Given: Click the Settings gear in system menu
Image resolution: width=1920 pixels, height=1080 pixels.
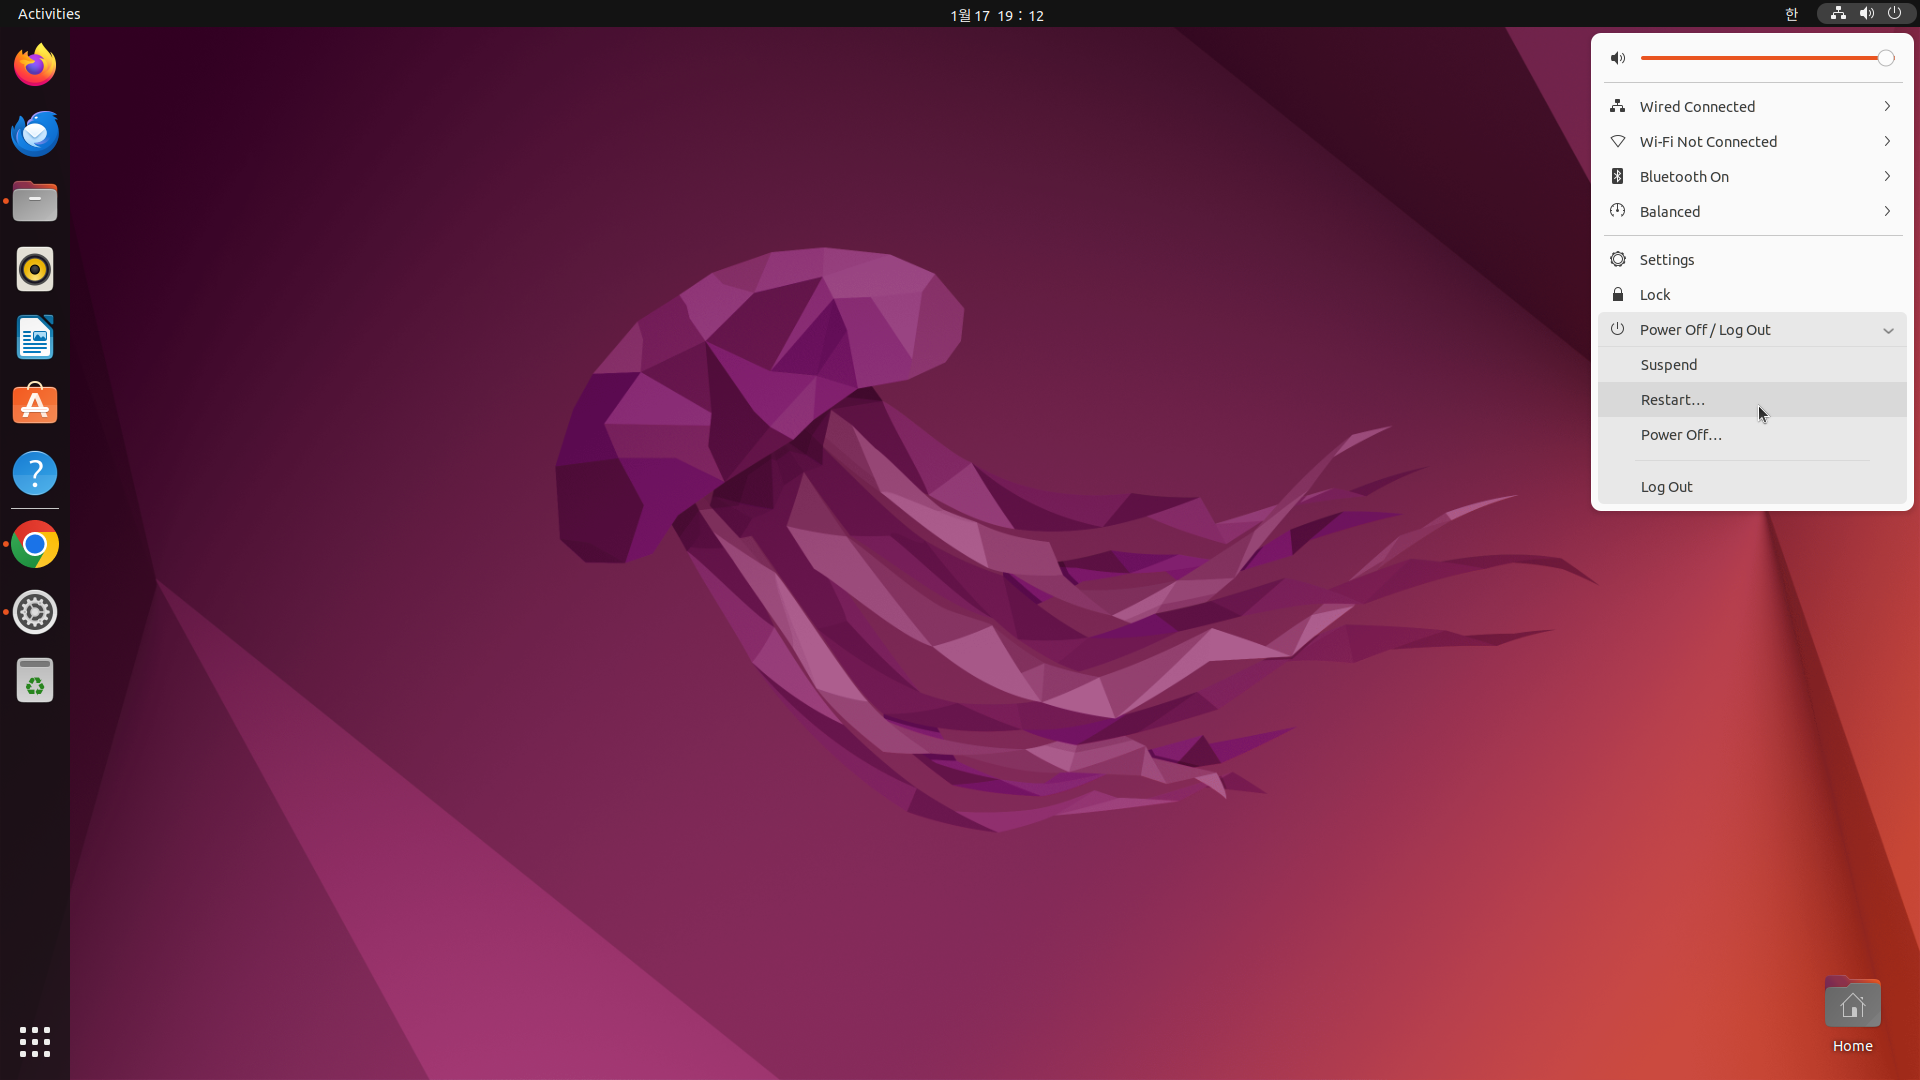Looking at the screenshot, I should click(1618, 259).
